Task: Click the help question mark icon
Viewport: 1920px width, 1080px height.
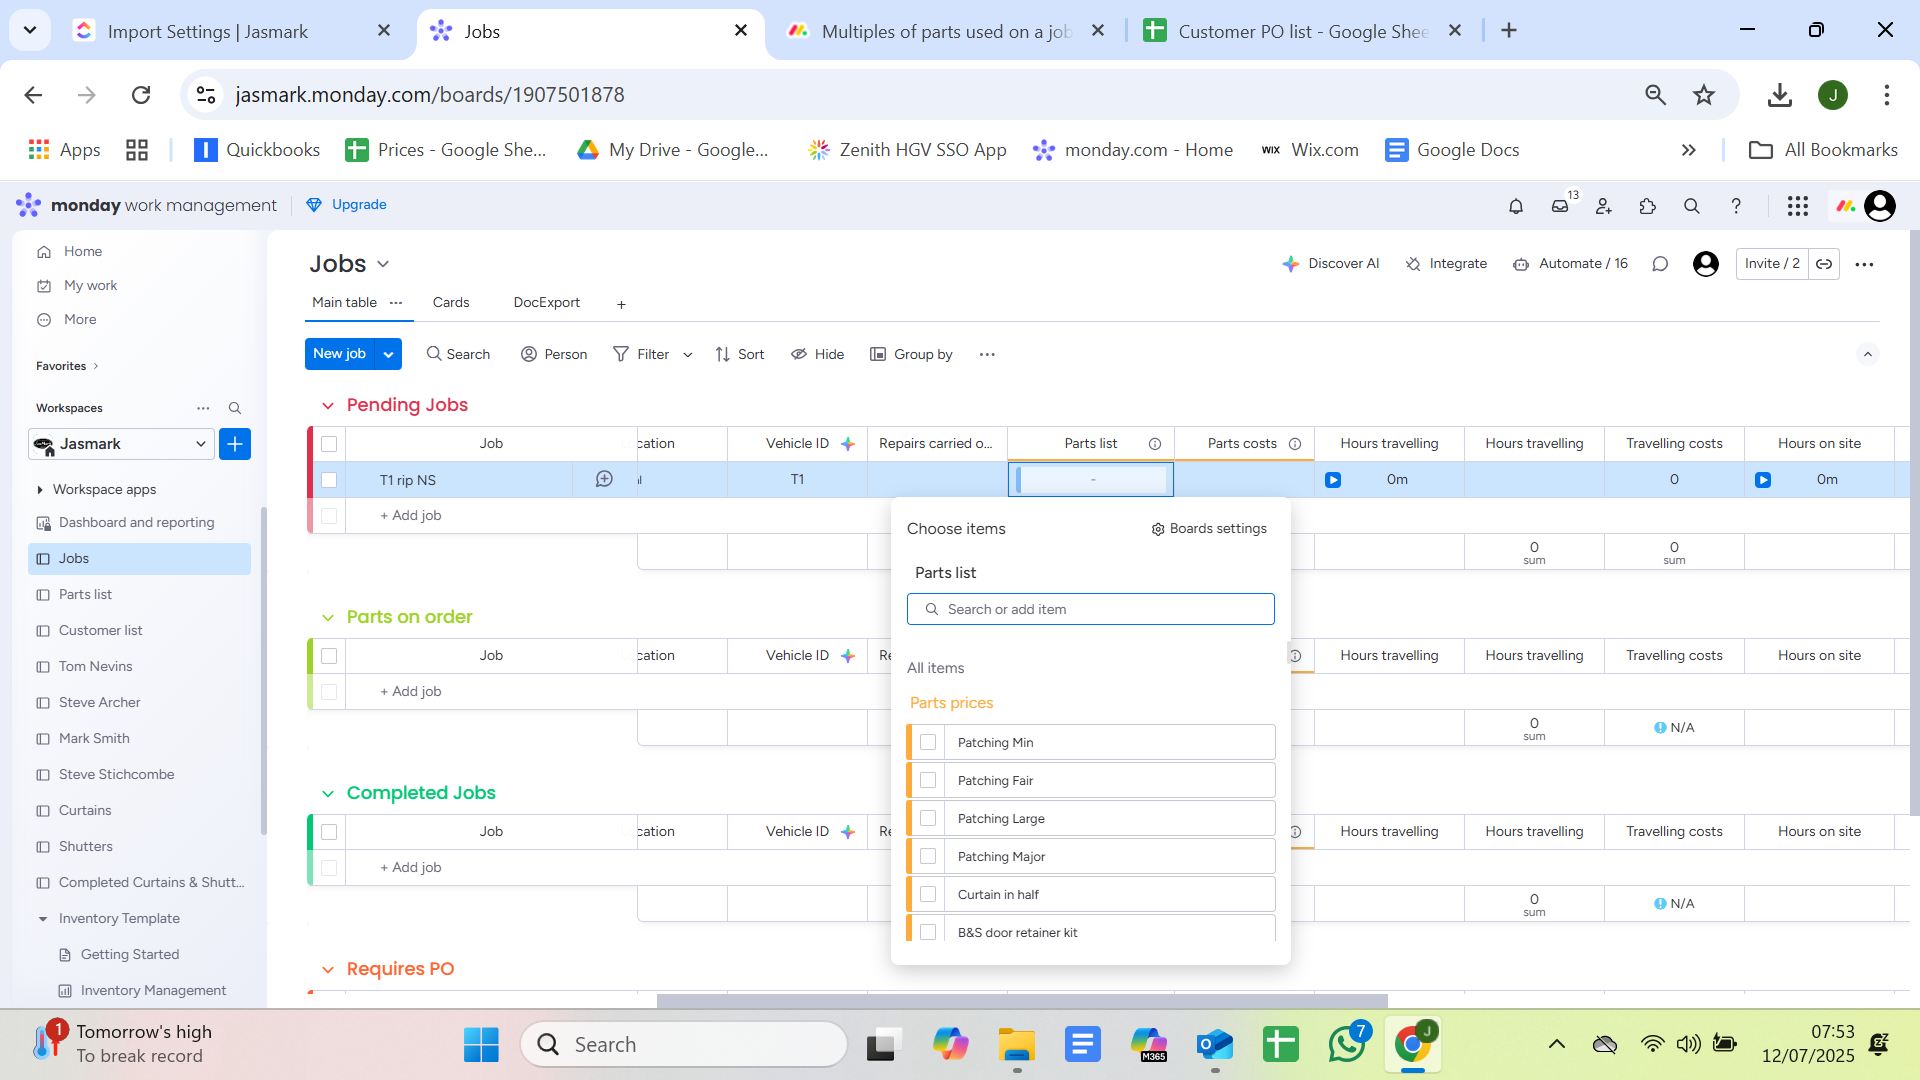Action: click(1736, 206)
